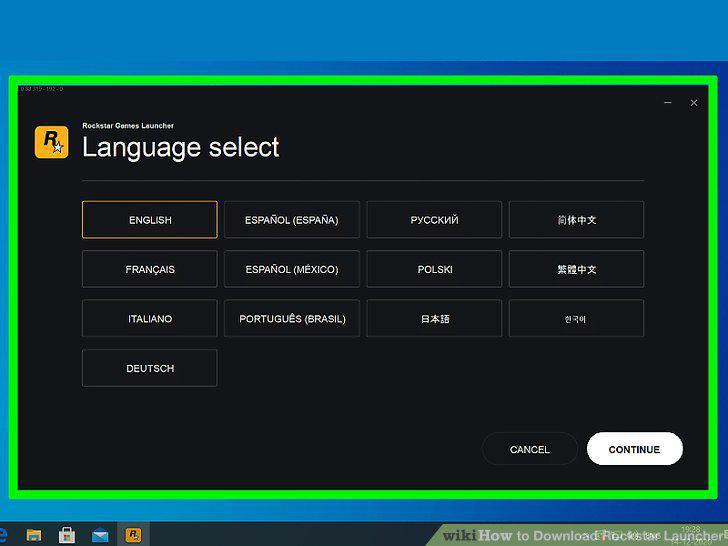Select POLSKI language option
This screenshot has width=728, height=546.
point(434,269)
